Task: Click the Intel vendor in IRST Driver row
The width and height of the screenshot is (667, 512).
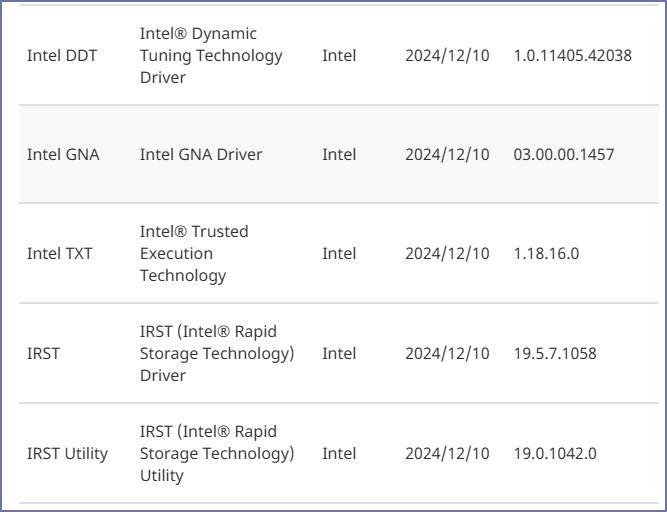Action: (339, 353)
